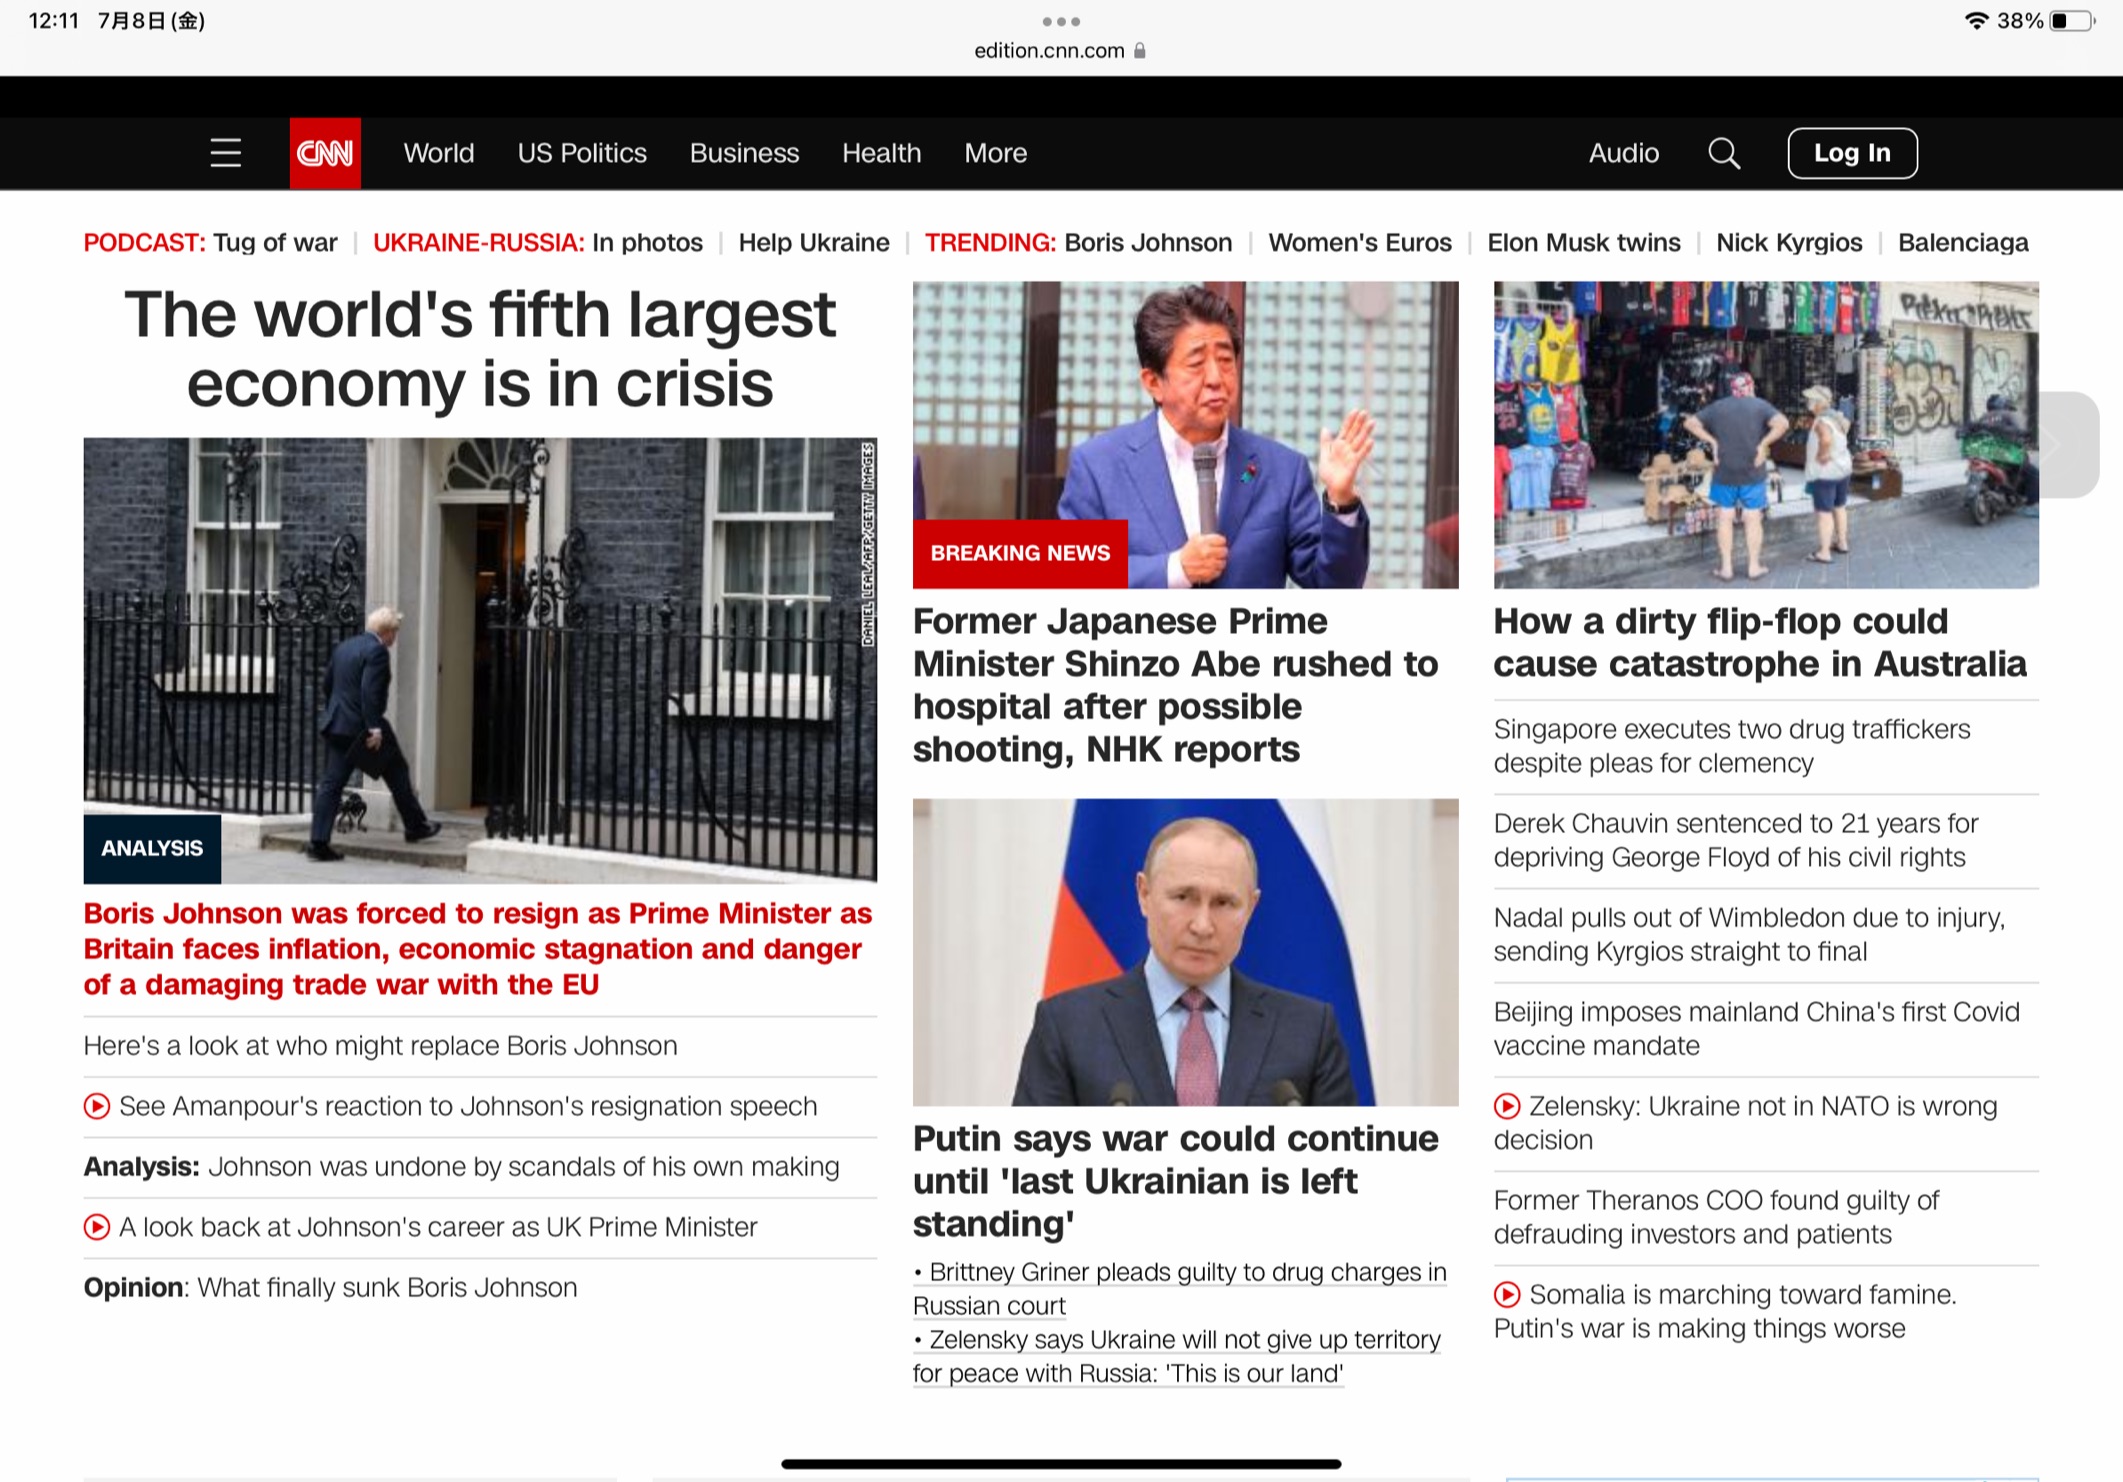Click the home indicator bar at bottom
The height and width of the screenshot is (1482, 2123).
[1061, 1464]
